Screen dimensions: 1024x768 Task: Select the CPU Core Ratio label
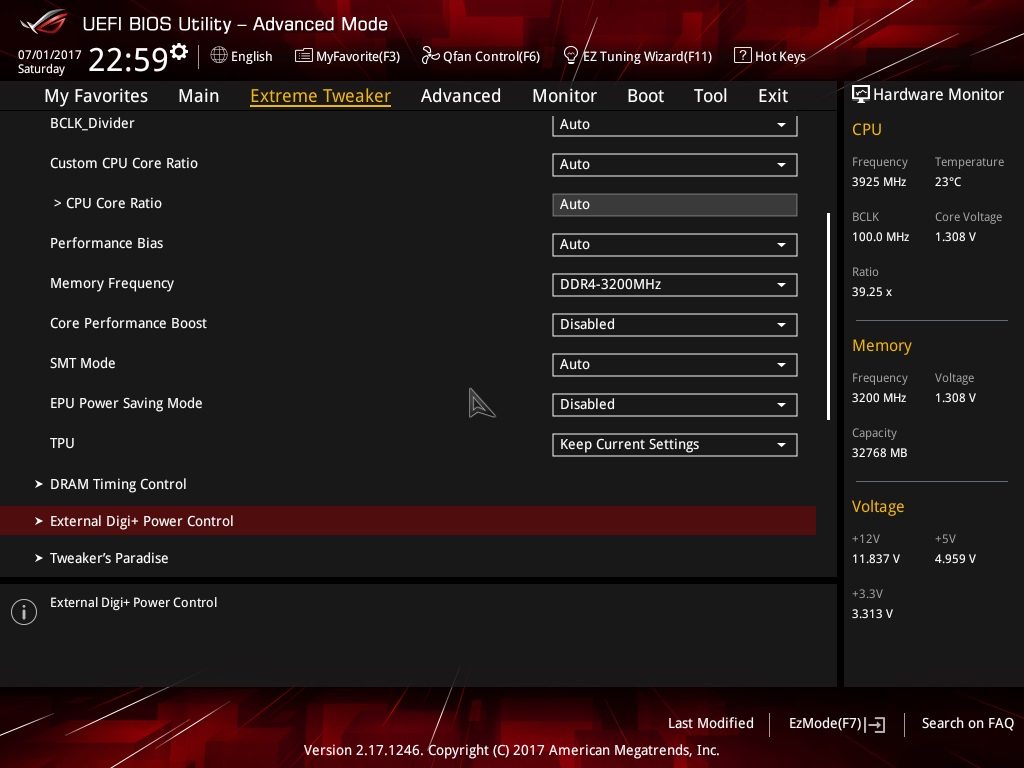(x=114, y=203)
